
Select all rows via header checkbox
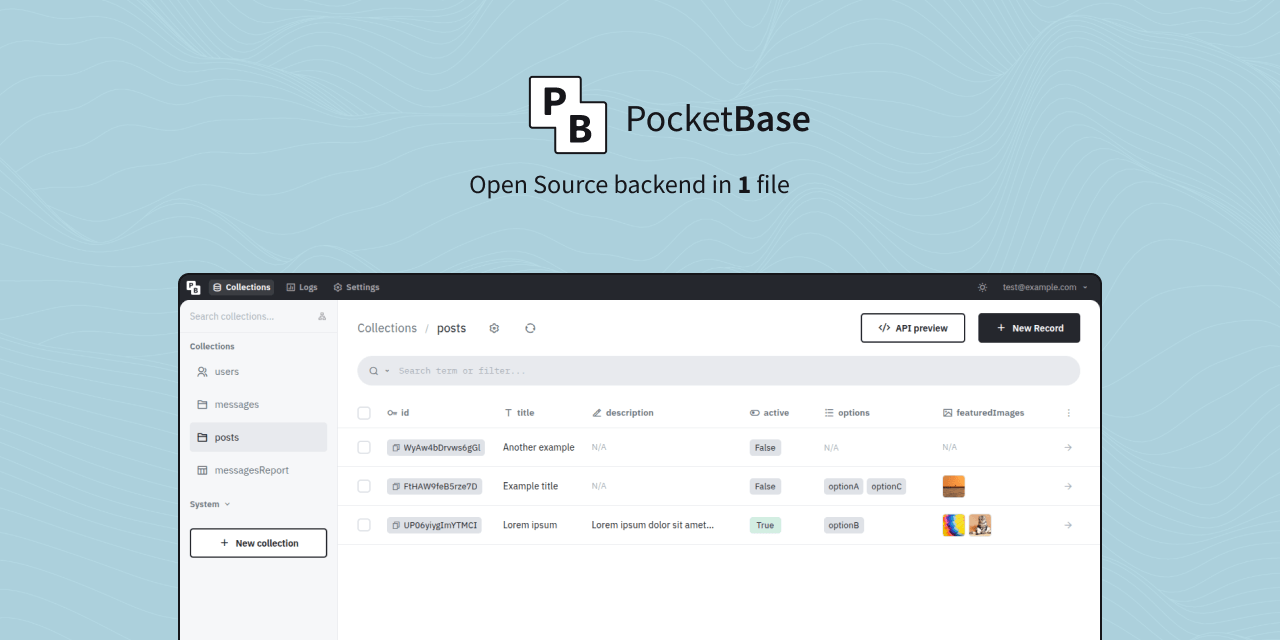pos(364,412)
